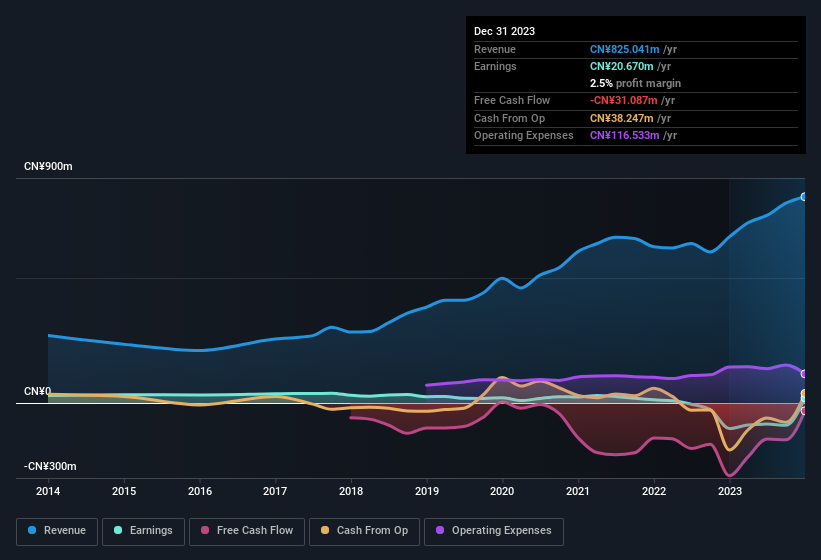
Task: Select the 2017 x-axis label
Action: [x=275, y=491]
